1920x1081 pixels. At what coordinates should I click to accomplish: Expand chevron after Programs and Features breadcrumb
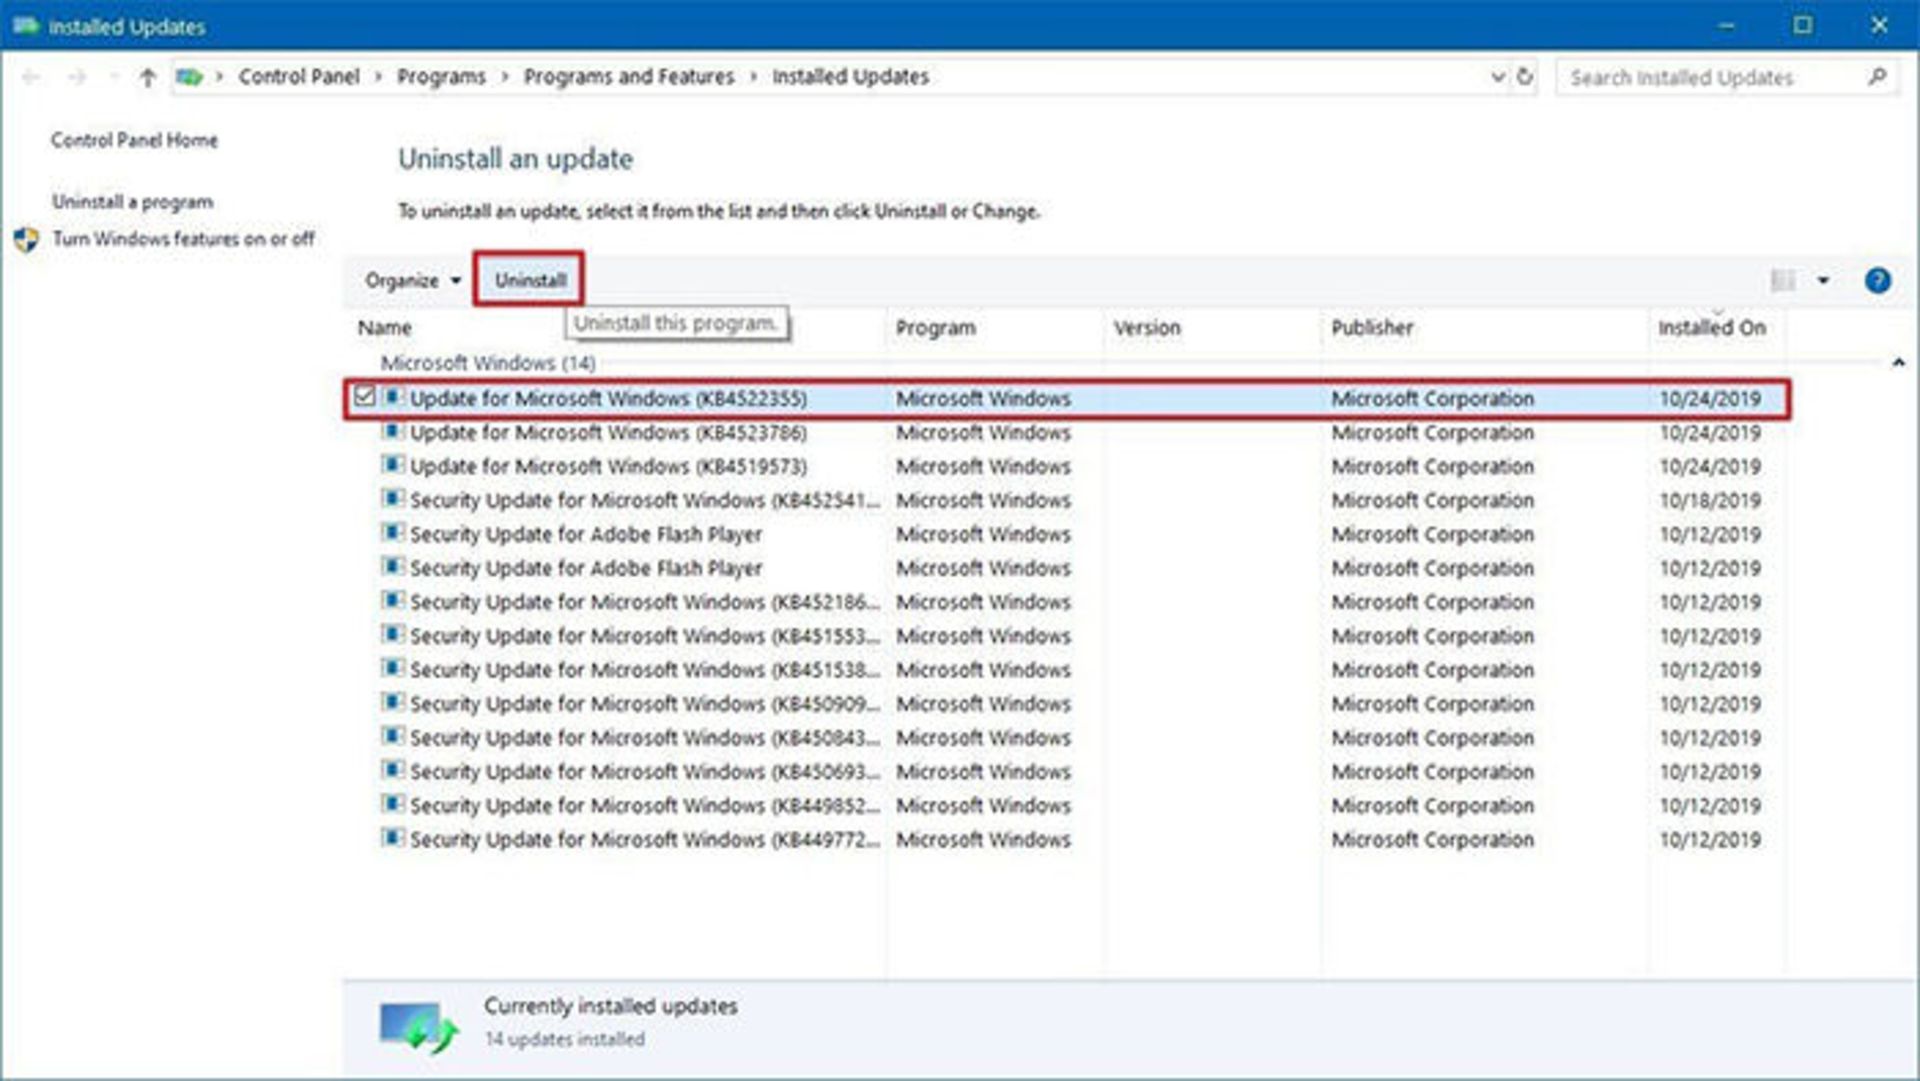pyautogui.click(x=753, y=77)
